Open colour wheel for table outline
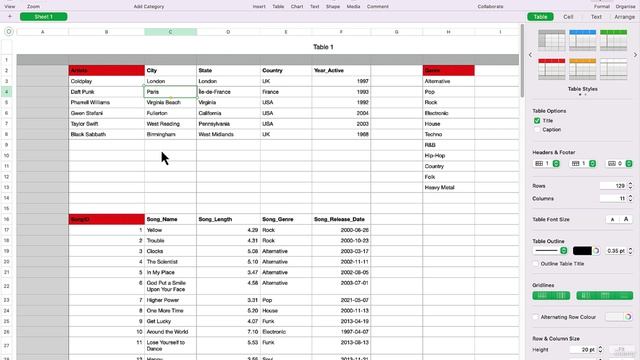The image size is (640, 360). click(596, 251)
